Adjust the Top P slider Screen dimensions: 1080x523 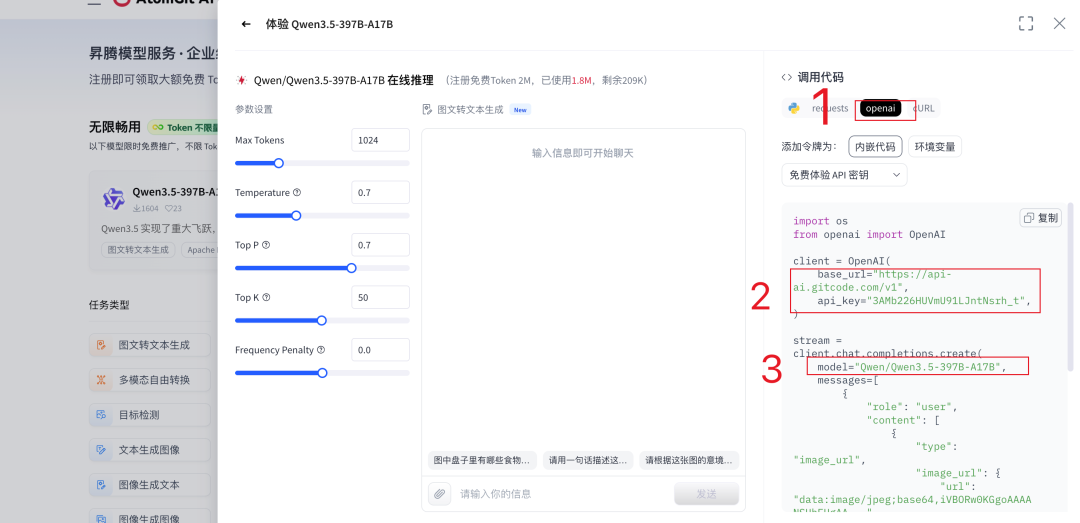[x=322, y=268]
